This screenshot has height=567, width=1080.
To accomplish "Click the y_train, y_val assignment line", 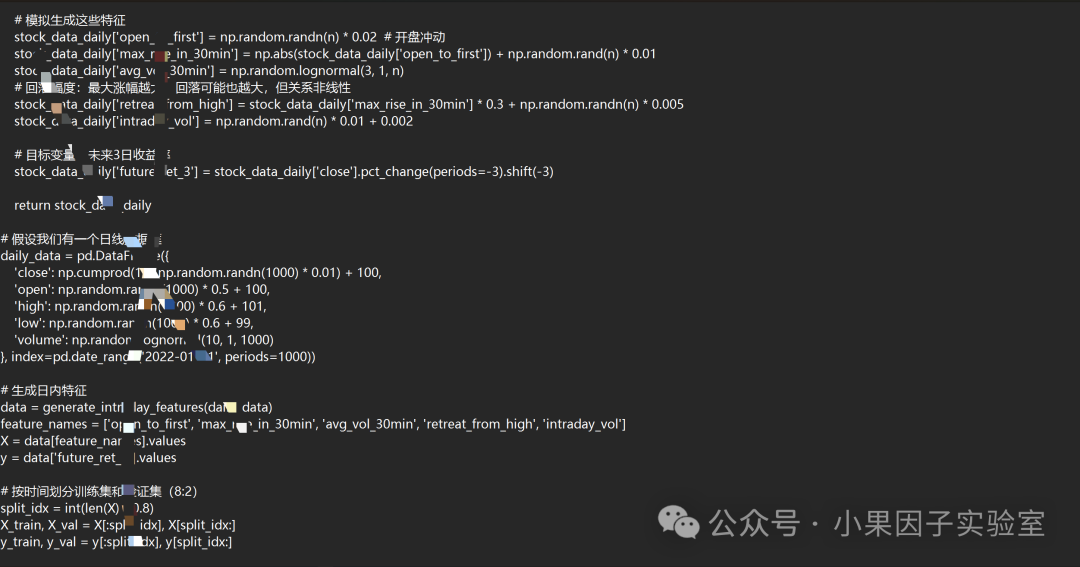I will click(x=116, y=542).
